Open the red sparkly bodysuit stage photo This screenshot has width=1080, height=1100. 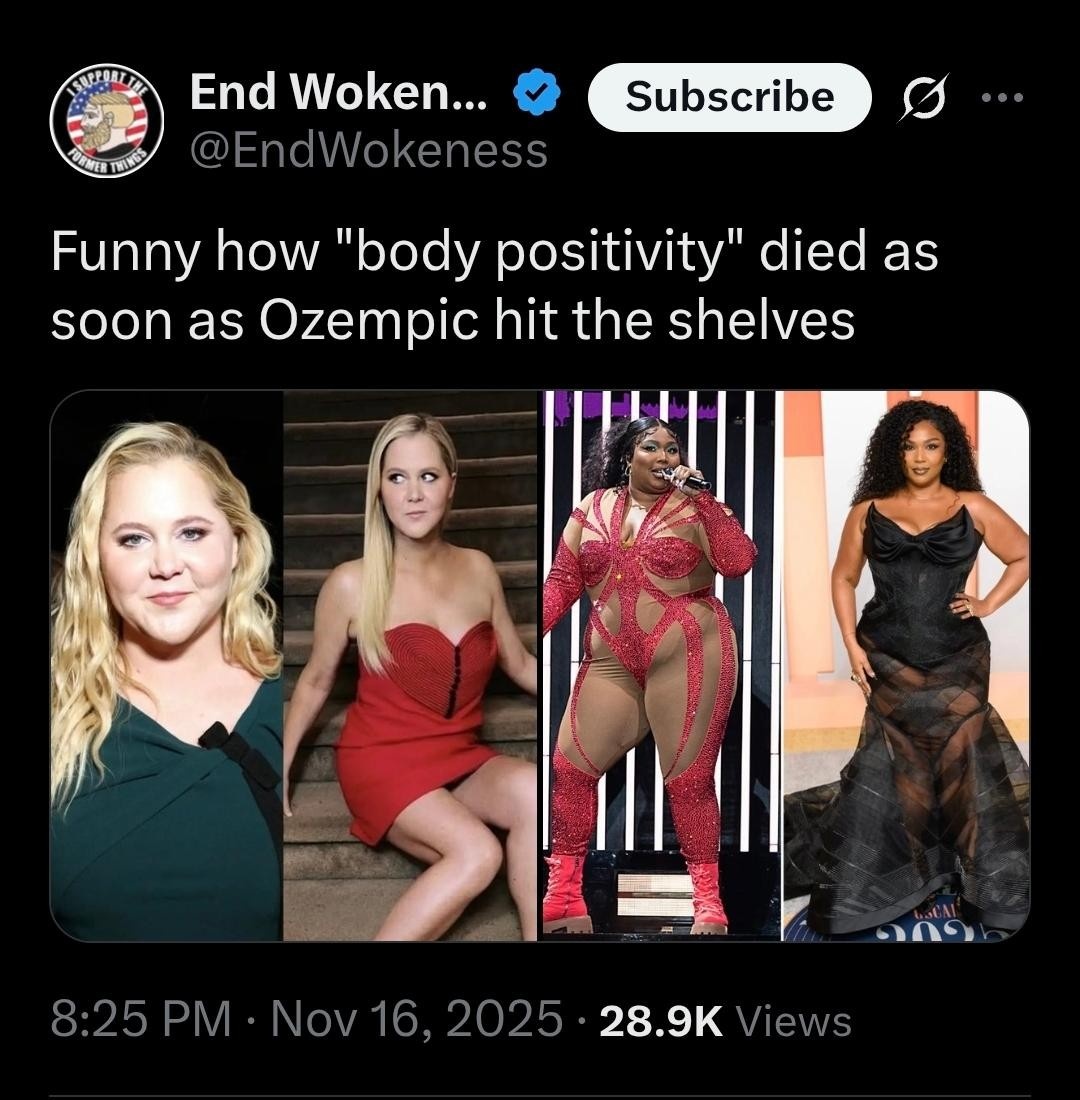[x=660, y=666]
